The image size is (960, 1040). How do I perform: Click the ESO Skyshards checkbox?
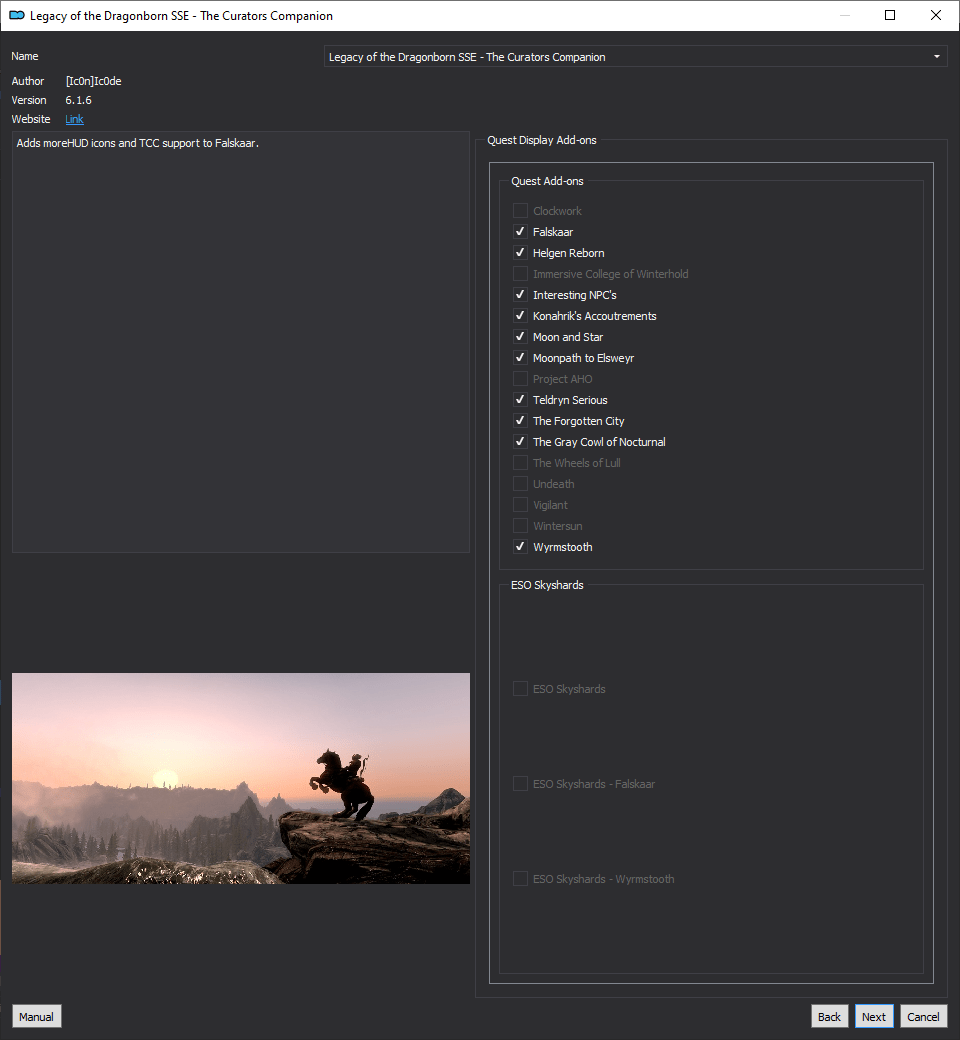pyautogui.click(x=520, y=689)
